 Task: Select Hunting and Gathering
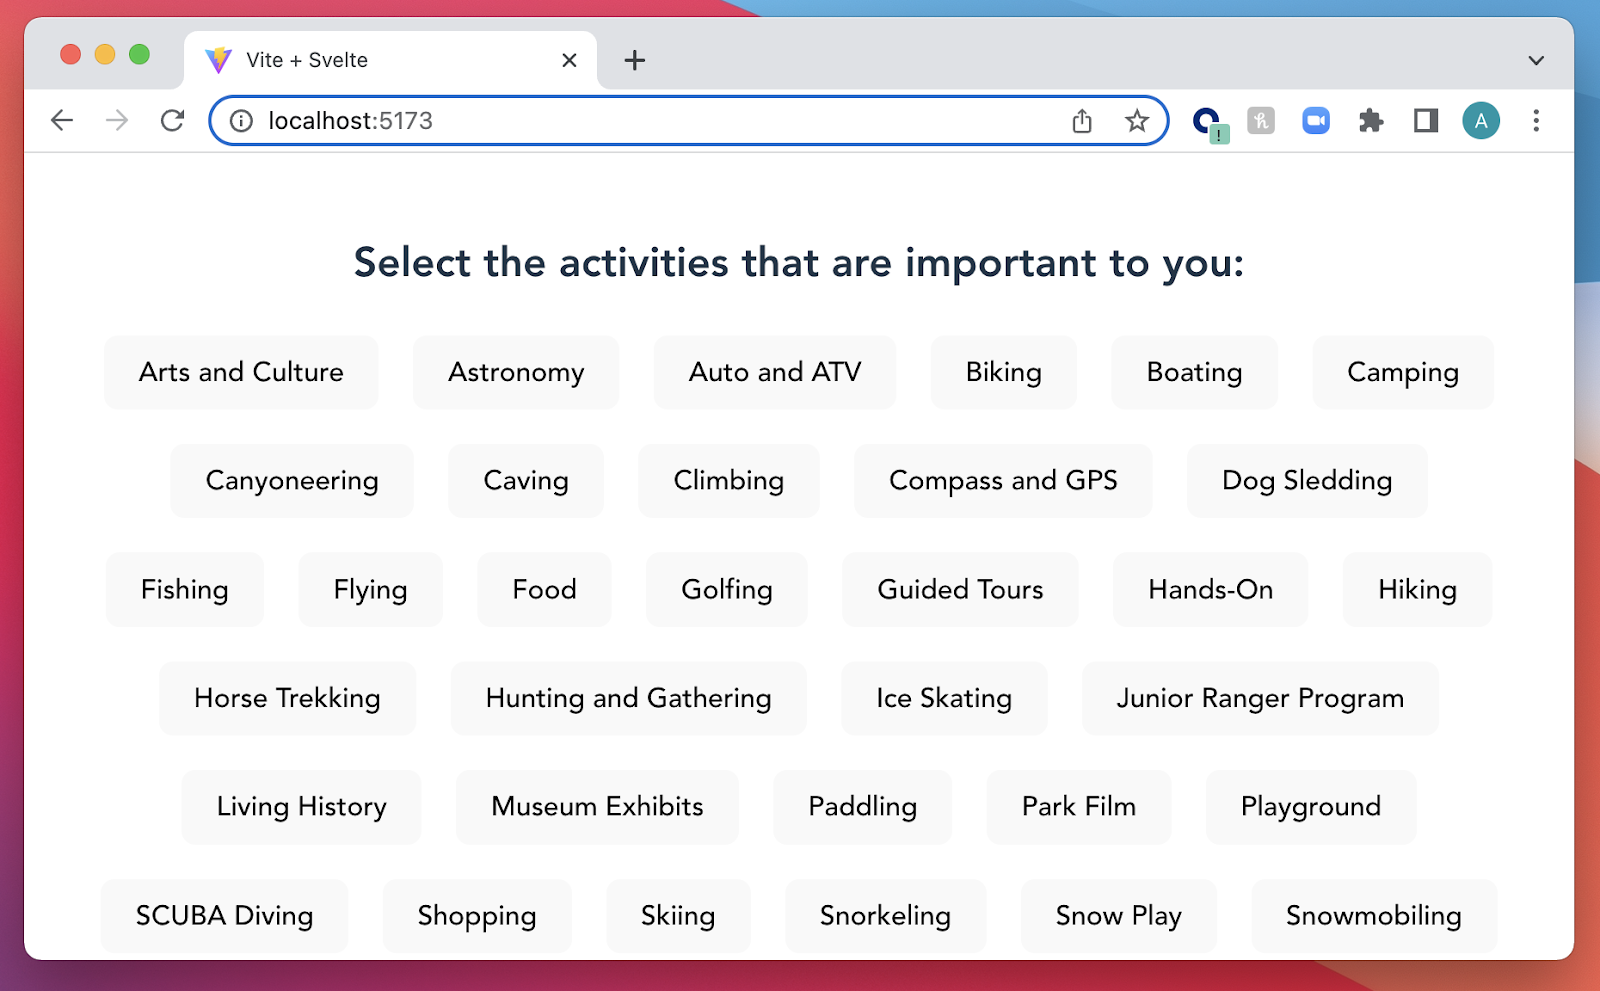click(629, 698)
